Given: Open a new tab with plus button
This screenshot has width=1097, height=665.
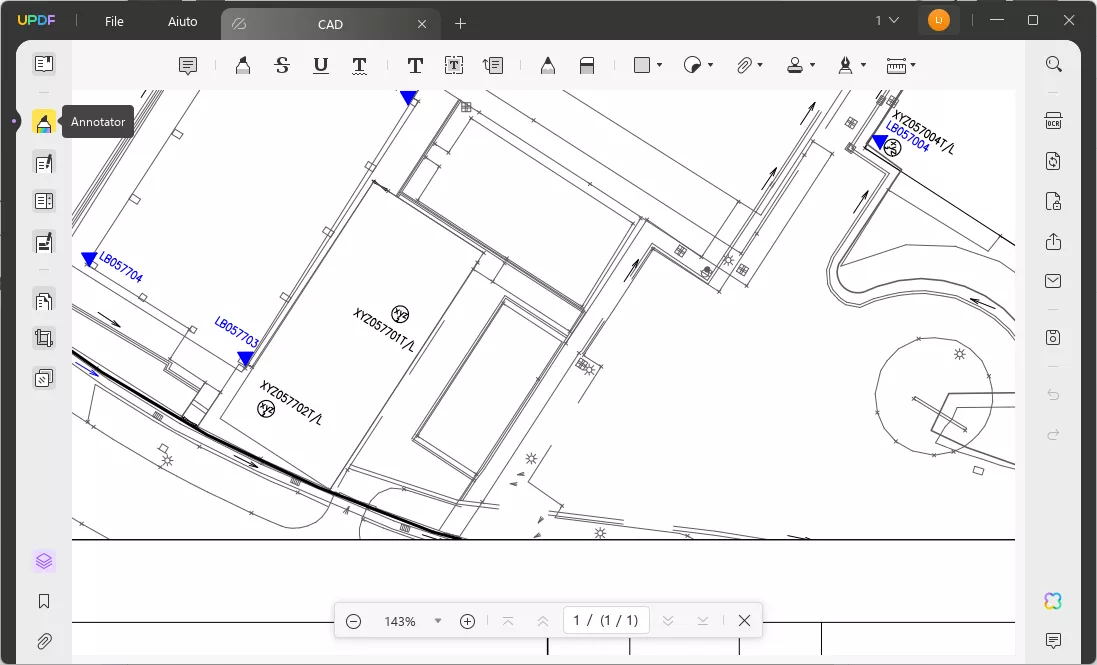Looking at the screenshot, I should (460, 24).
